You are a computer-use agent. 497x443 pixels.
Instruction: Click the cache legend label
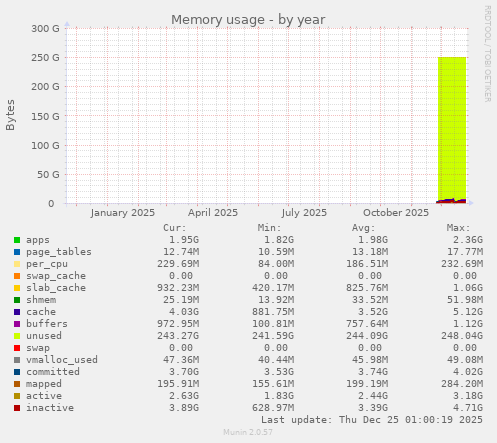pyautogui.click(x=41, y=312)
